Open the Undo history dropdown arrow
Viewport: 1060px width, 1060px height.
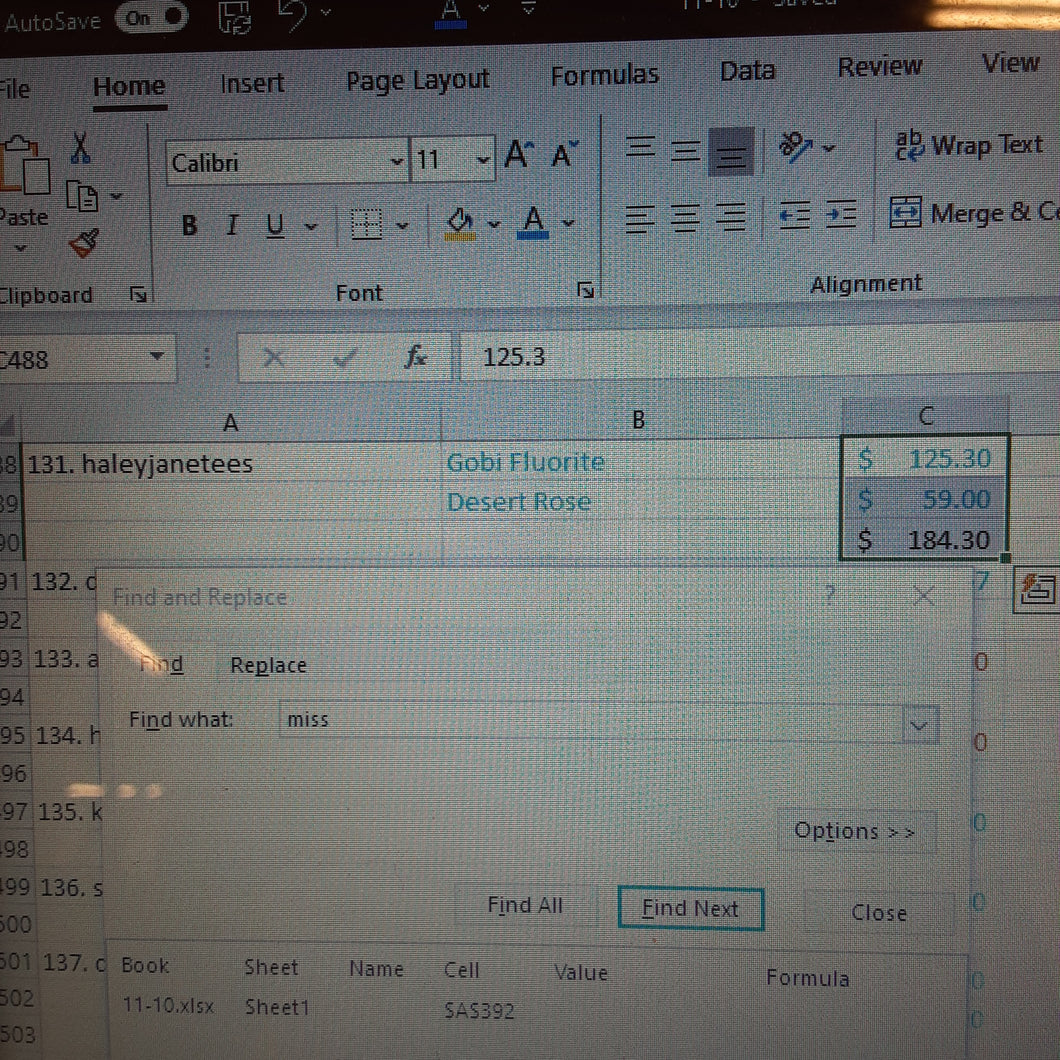coord(326,11)
